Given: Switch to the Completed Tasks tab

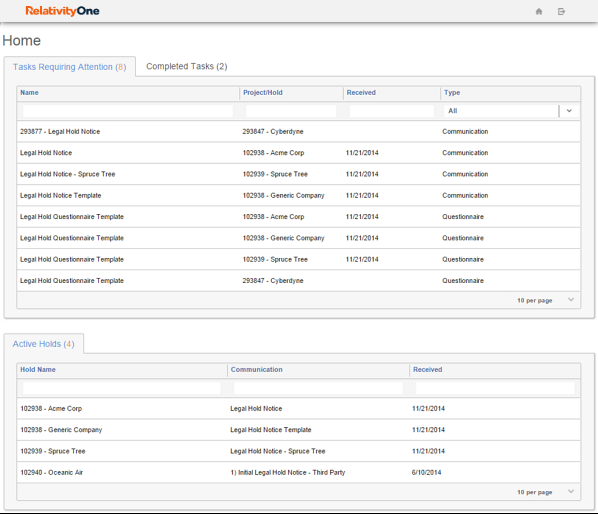Looking at the screenshot, I should [186, 66].
